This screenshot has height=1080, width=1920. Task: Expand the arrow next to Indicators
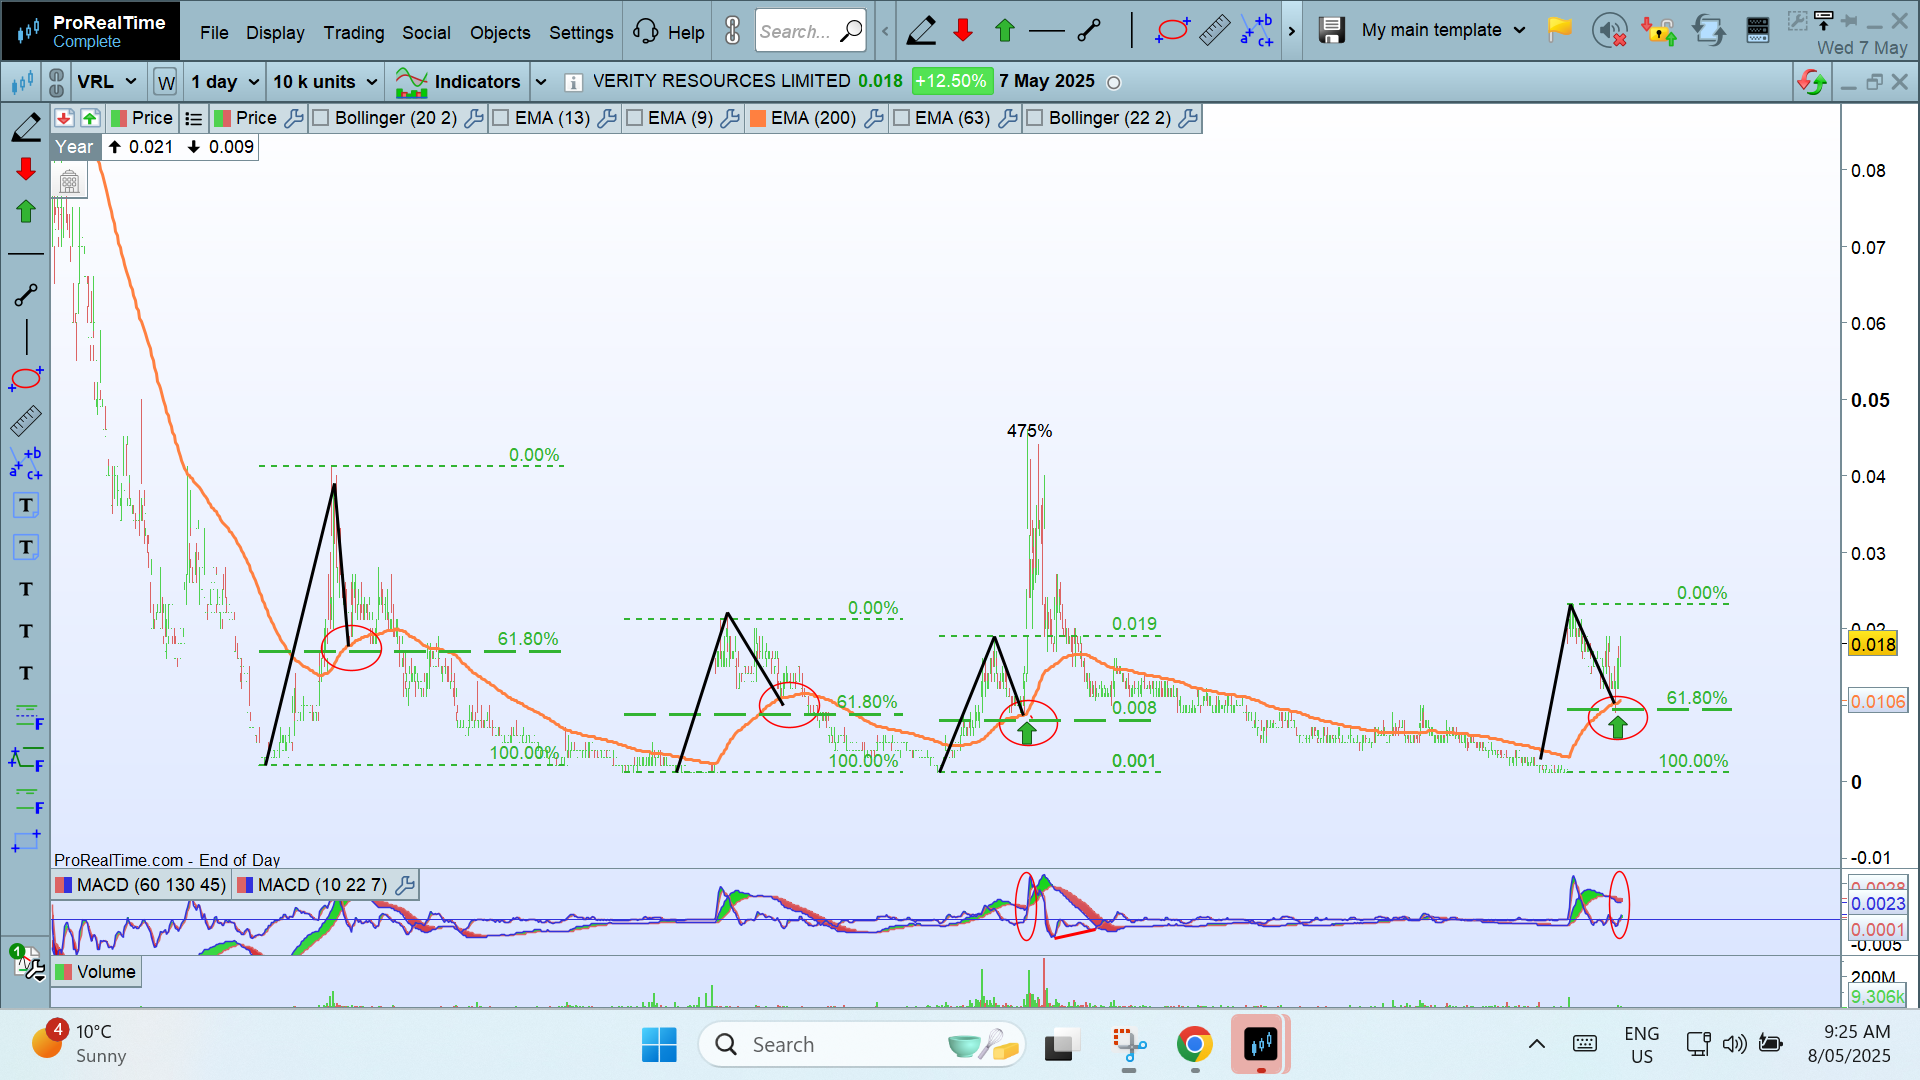pos(541,82)
